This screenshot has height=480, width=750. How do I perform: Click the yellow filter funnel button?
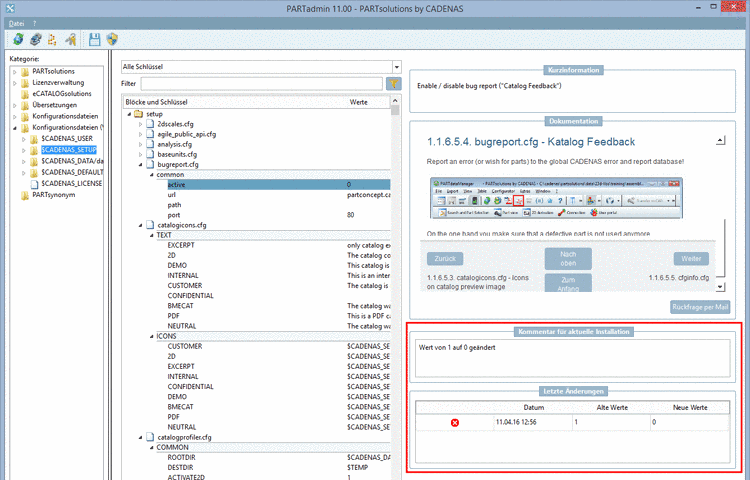click(393, 84)
